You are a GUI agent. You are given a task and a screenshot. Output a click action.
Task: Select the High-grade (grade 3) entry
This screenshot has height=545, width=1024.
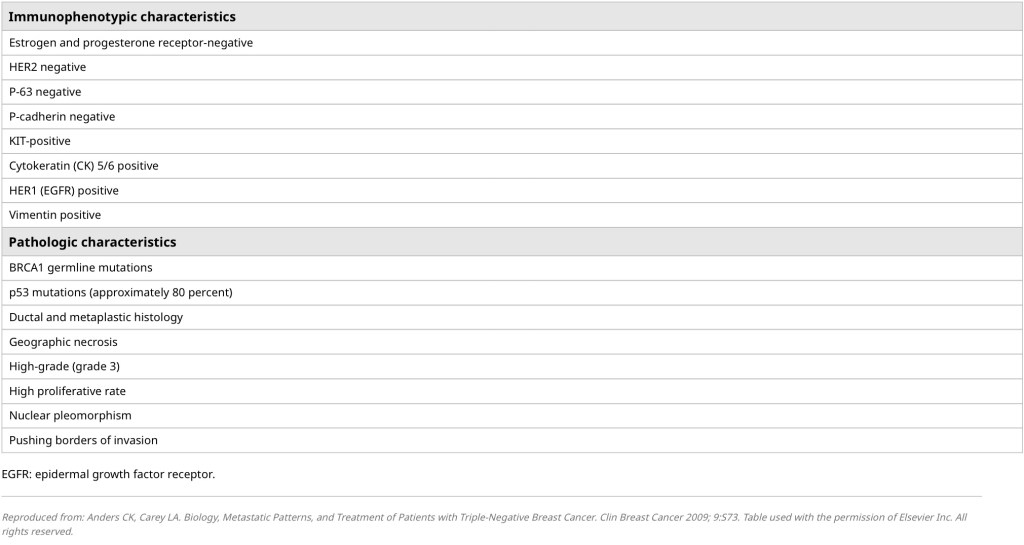pyautogui.click(x=64, y=366)
